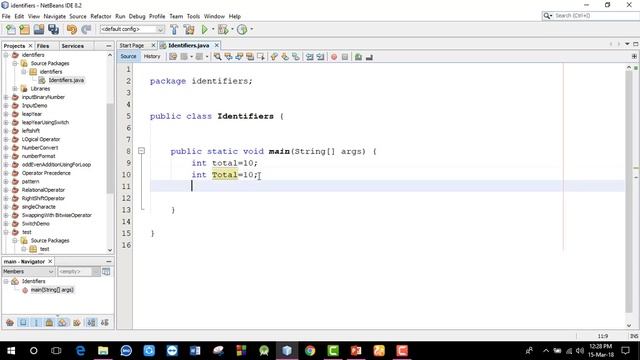Image resolution: width=640 pixels, height=360 pixels.
Task: Click the Redo toolbar icon
Action: pyautogui.click(x=86, y=29)
